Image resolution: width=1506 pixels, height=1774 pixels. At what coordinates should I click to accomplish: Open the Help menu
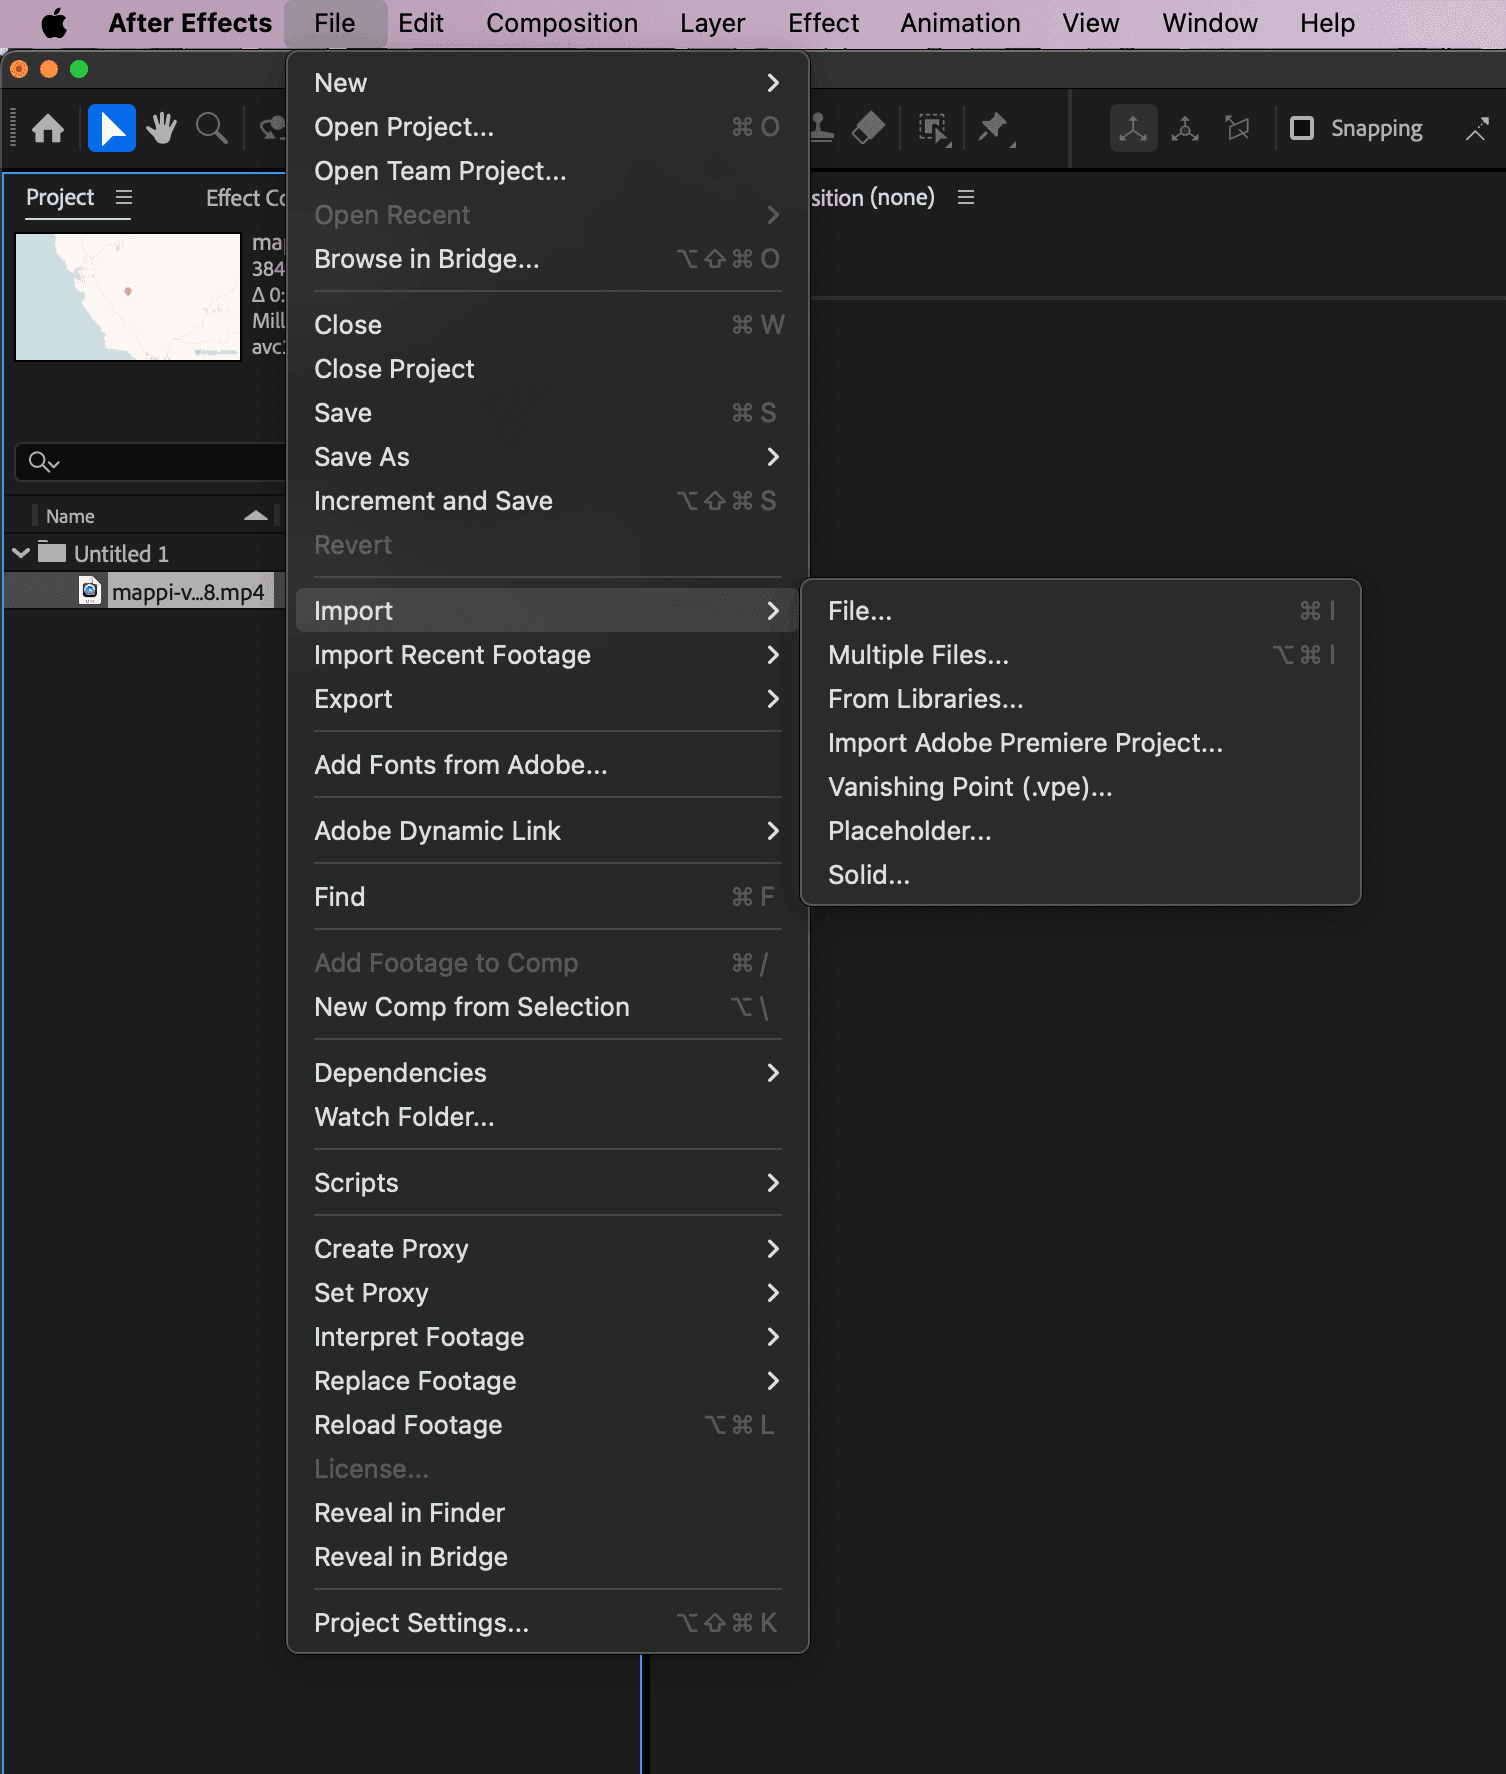coord(1327,23)
